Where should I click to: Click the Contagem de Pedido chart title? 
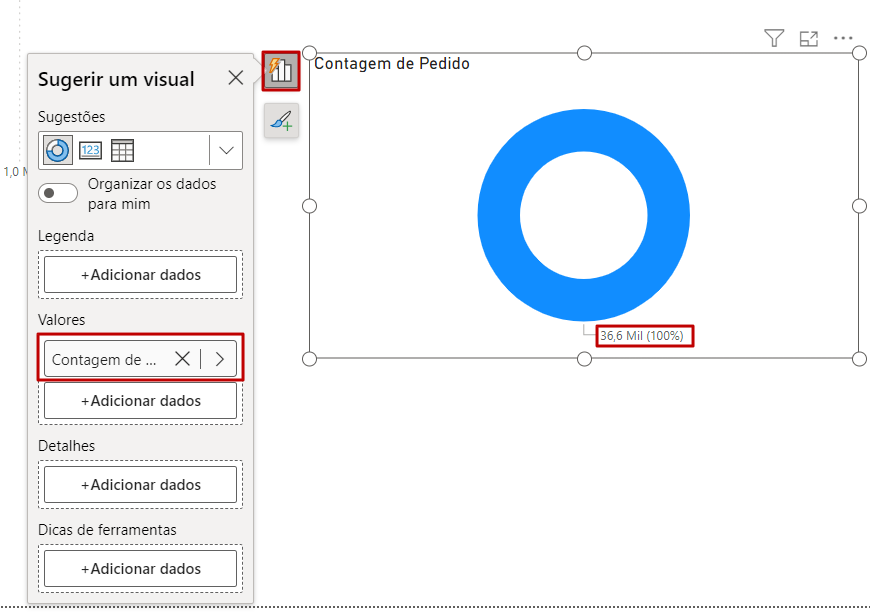tap(392, 64)
